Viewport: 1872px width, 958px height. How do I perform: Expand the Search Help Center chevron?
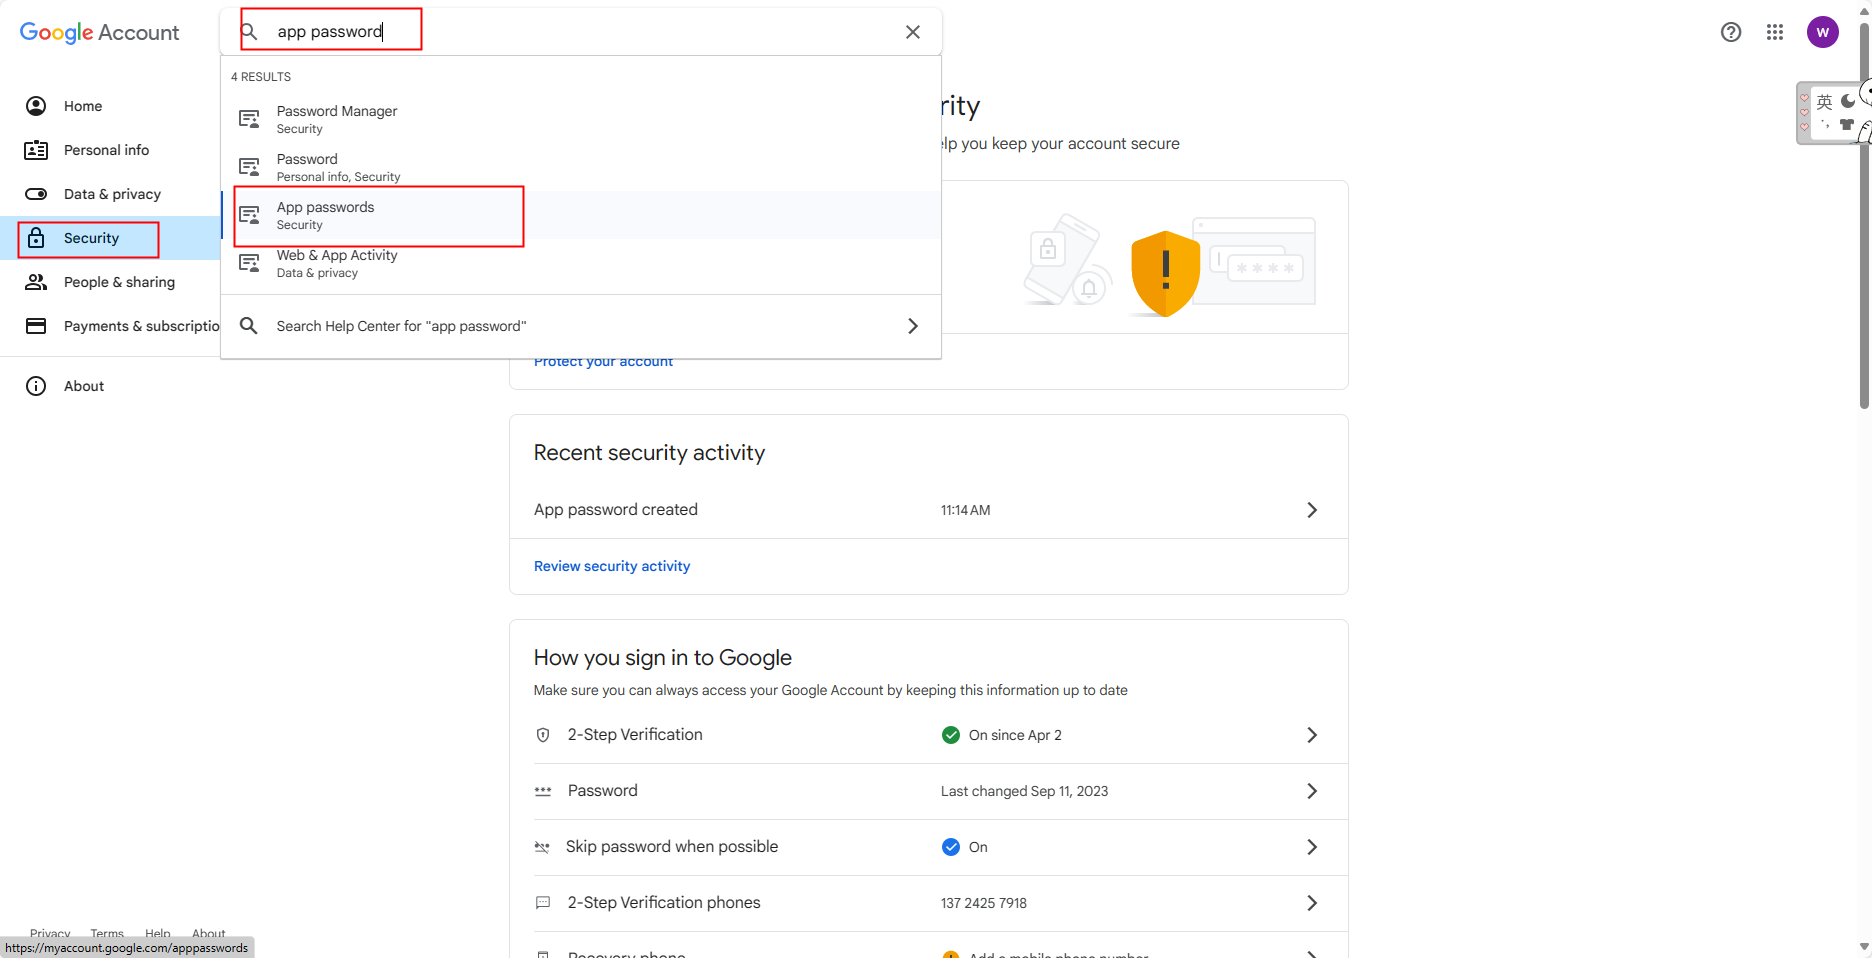point(913,326)
